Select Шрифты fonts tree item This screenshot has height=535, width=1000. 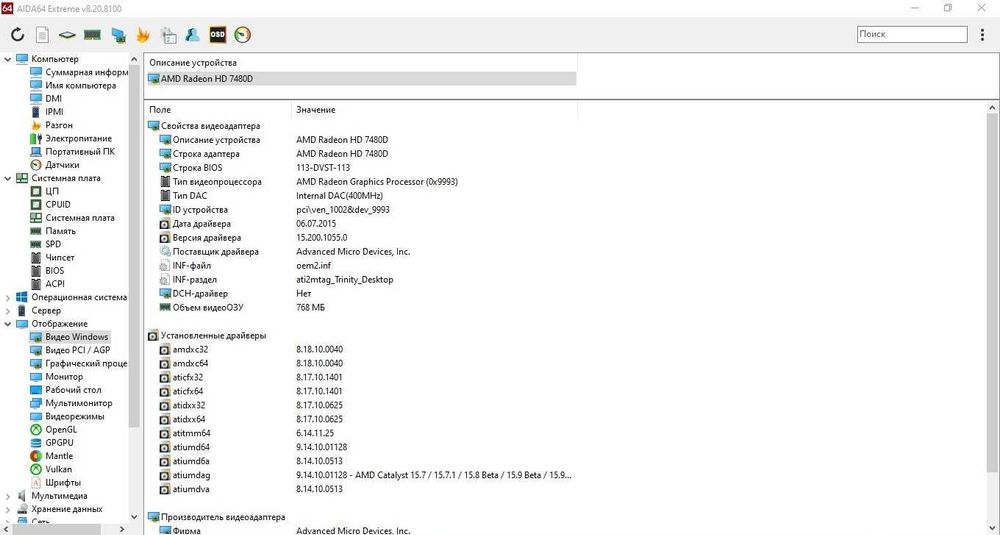coord(55,483)
